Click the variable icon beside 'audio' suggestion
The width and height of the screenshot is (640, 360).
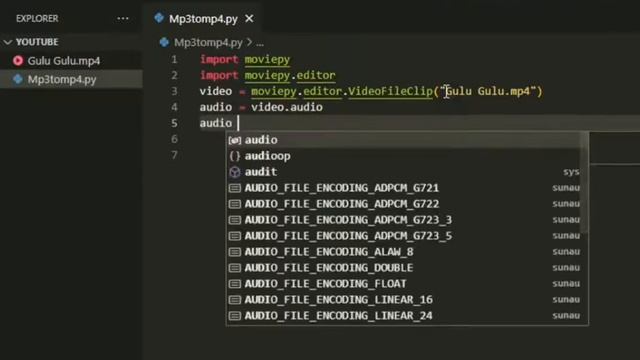tap(235, 140)
